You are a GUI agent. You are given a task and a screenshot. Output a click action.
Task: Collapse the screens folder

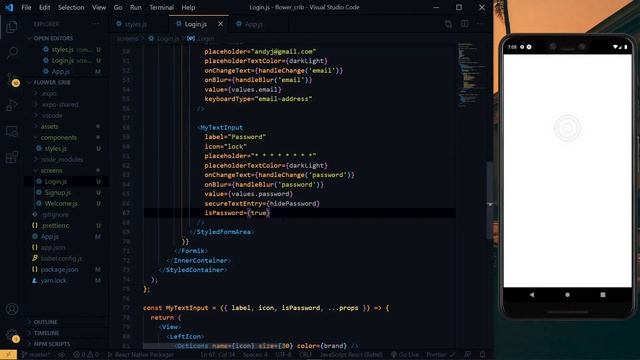click(x=51, y=171)
